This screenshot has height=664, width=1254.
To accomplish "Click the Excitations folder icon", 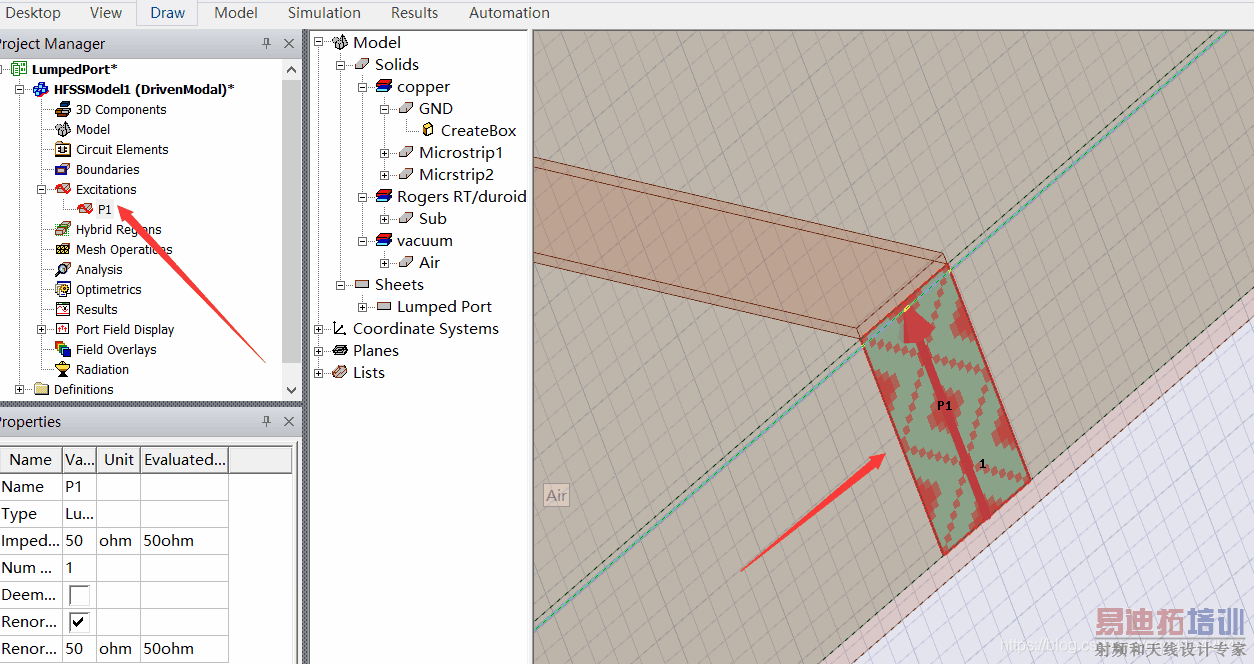I will point(63,189).
